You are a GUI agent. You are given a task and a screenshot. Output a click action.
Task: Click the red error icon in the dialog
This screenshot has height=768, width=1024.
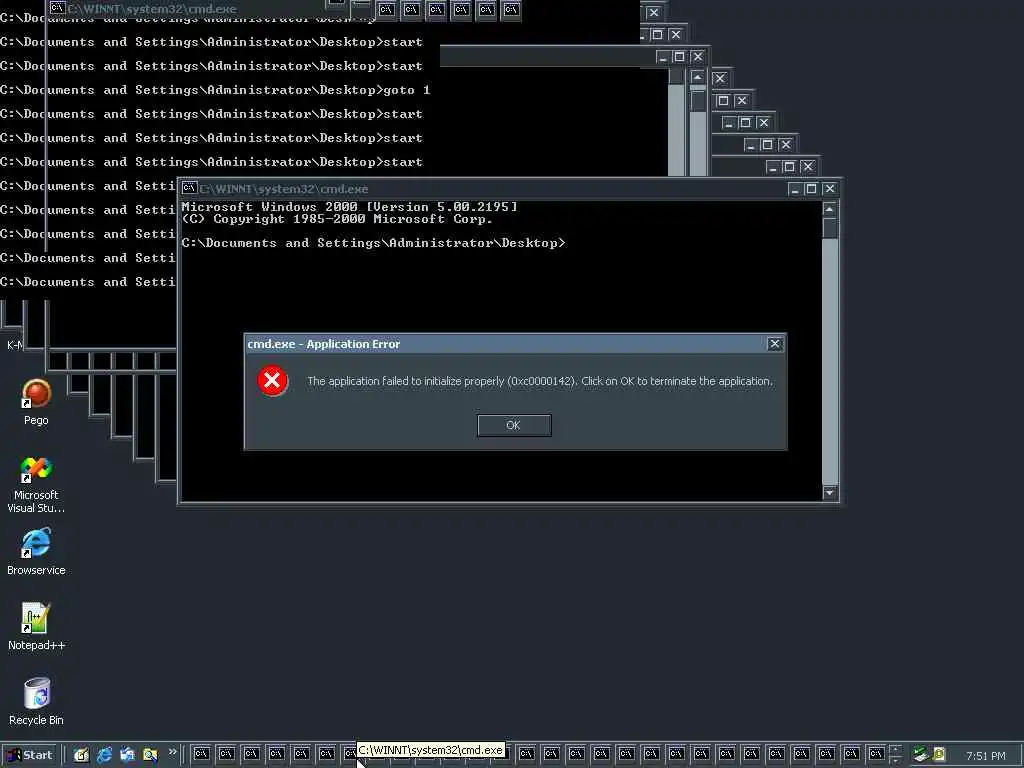pos(272,381)
